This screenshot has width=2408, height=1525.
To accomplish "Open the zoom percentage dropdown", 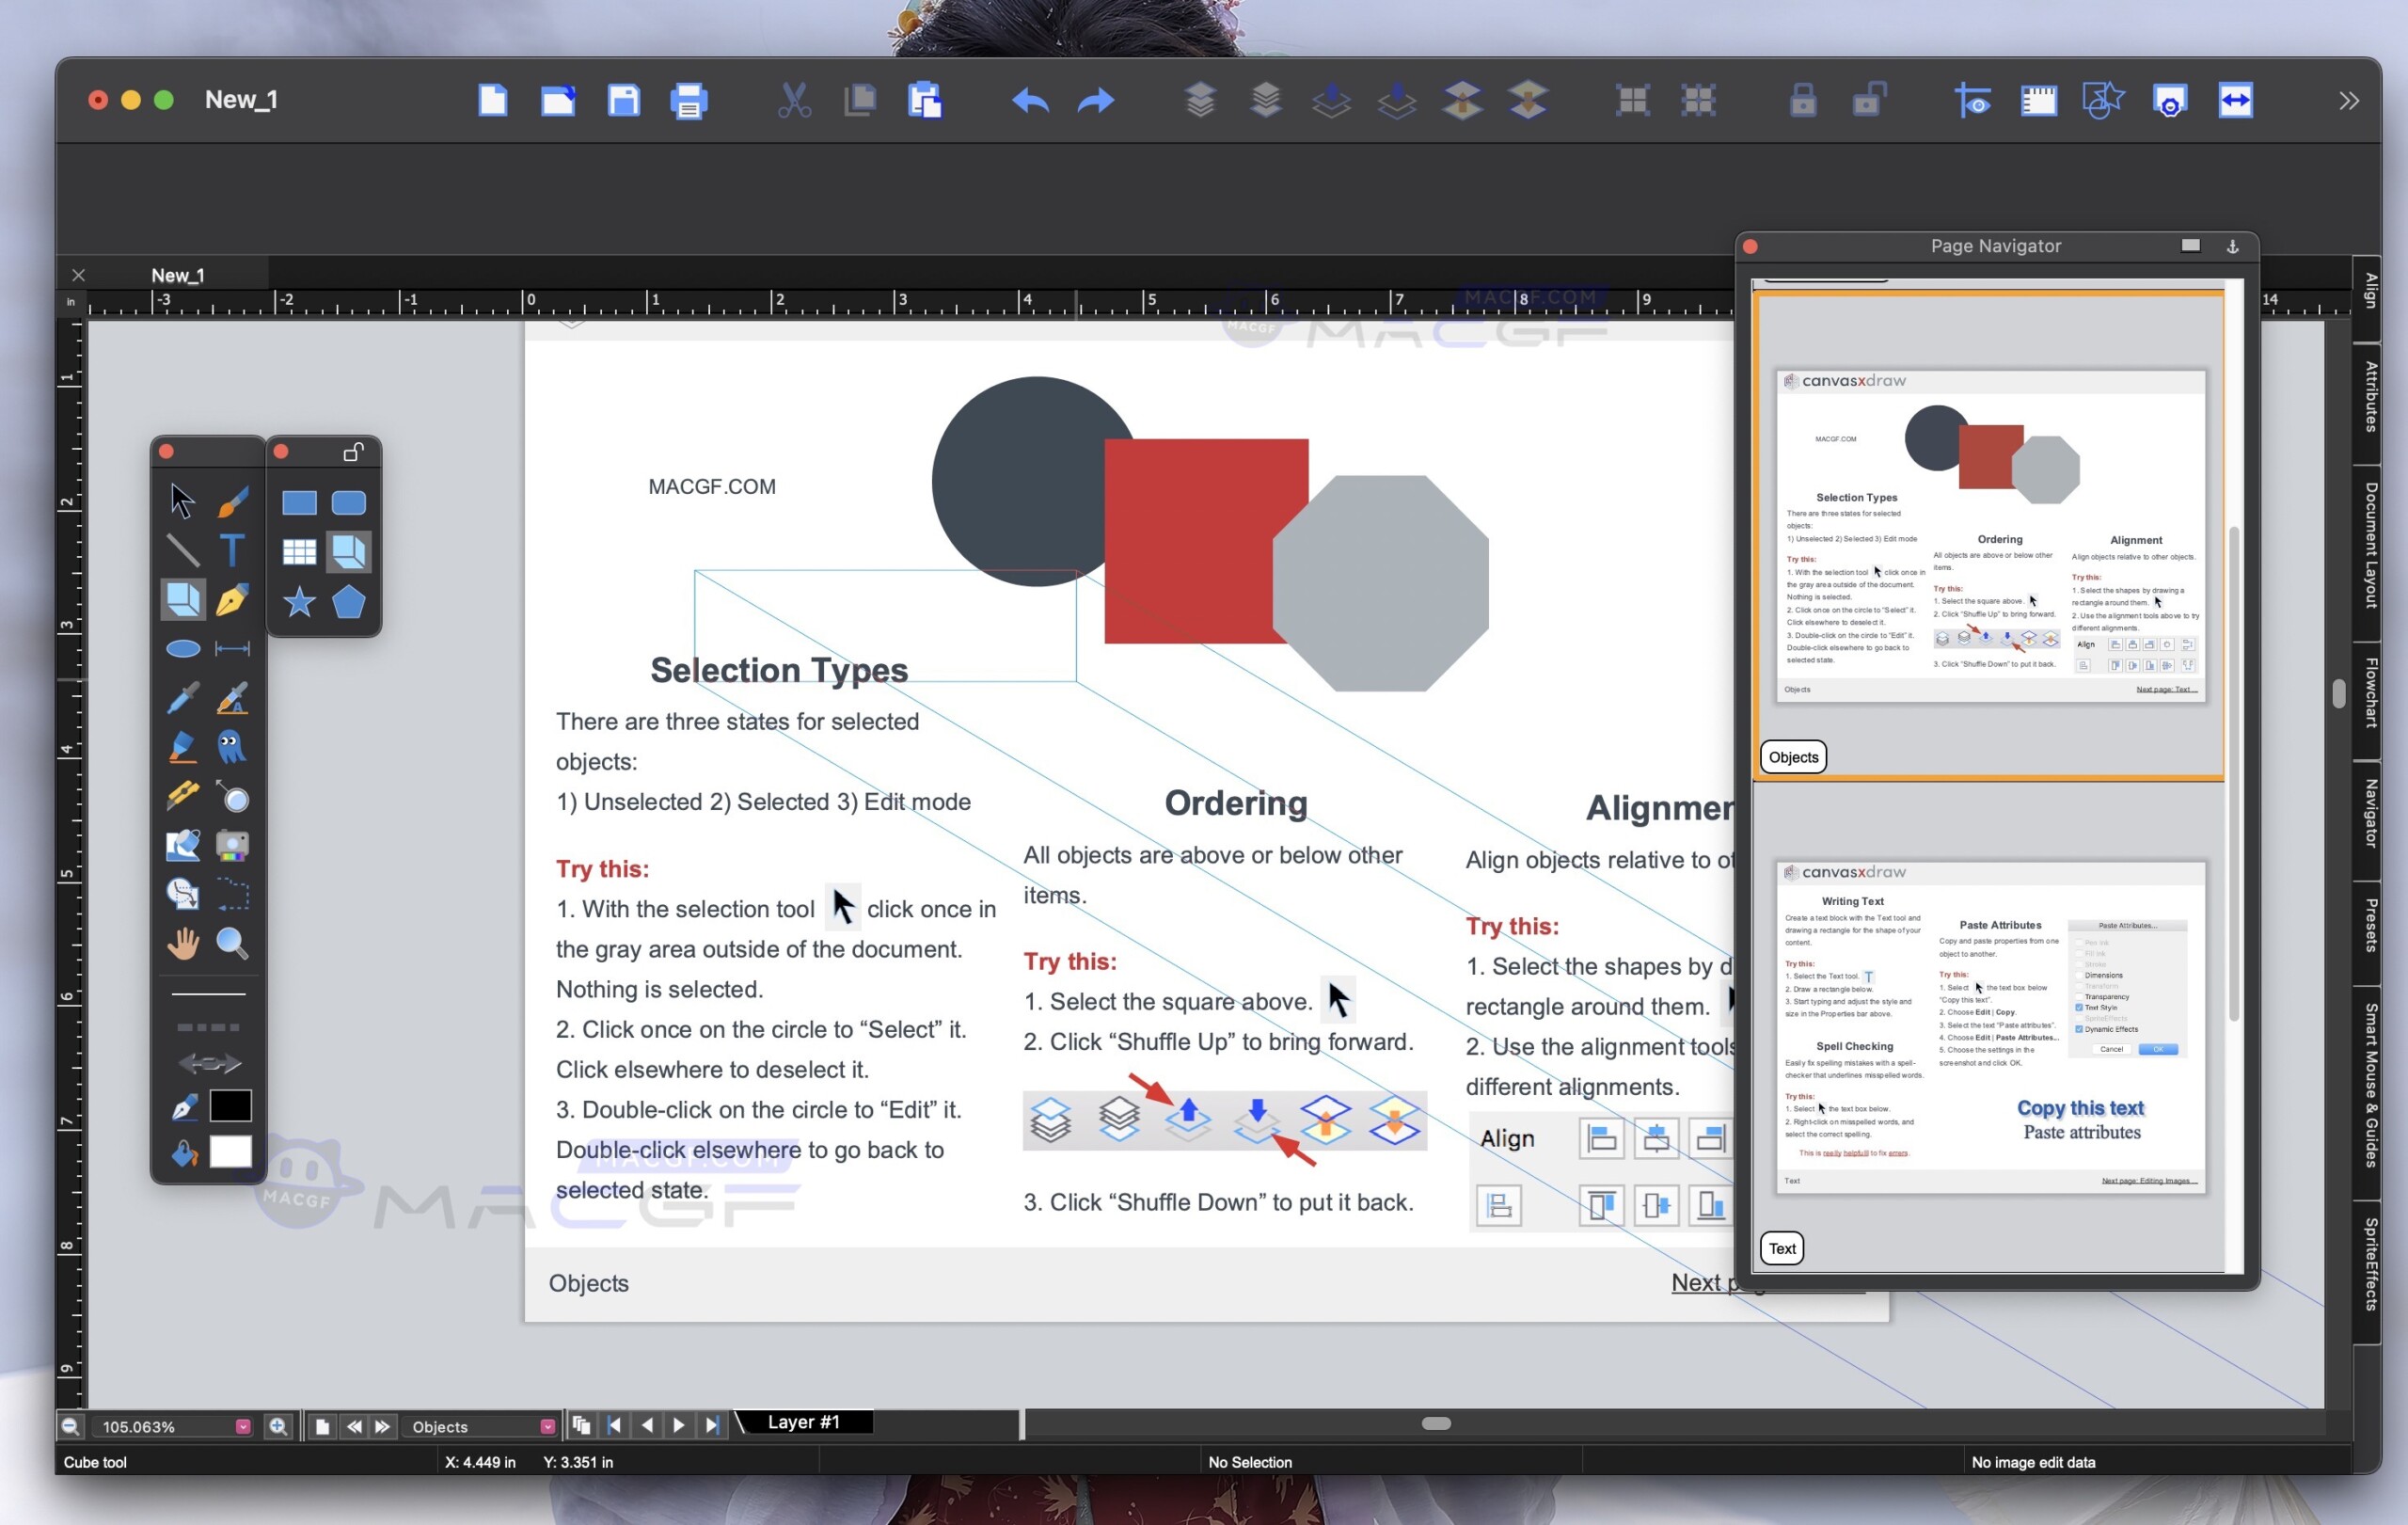I will [242, 1426].
